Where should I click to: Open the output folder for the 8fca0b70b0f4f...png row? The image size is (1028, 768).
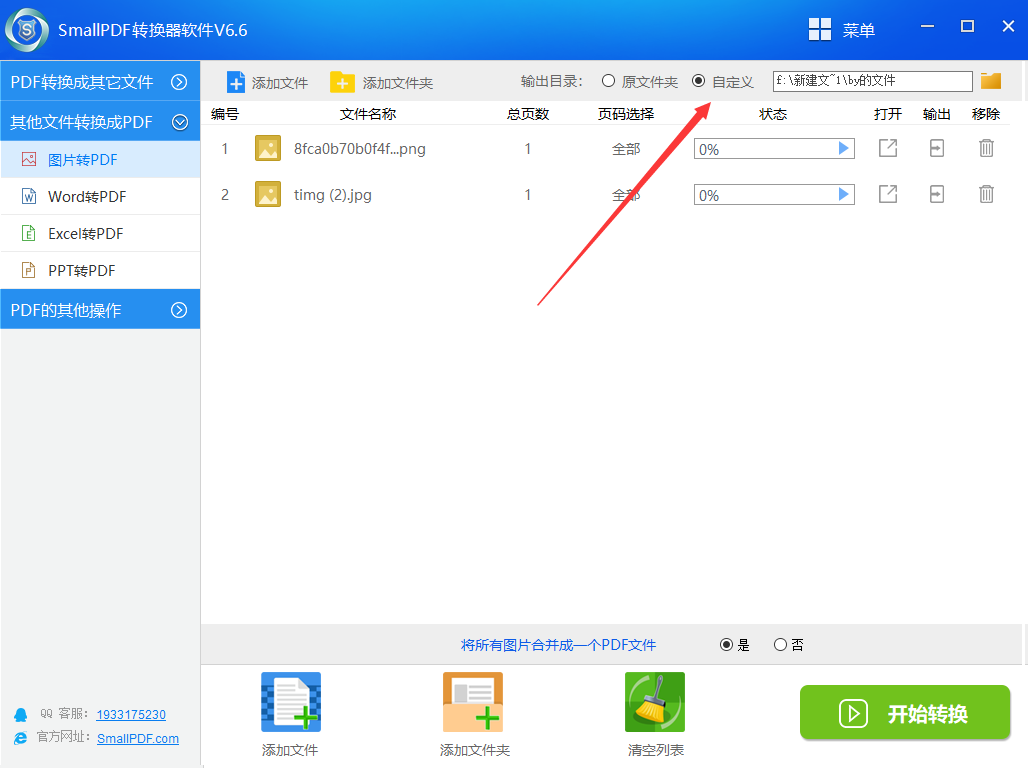[937, 148]
